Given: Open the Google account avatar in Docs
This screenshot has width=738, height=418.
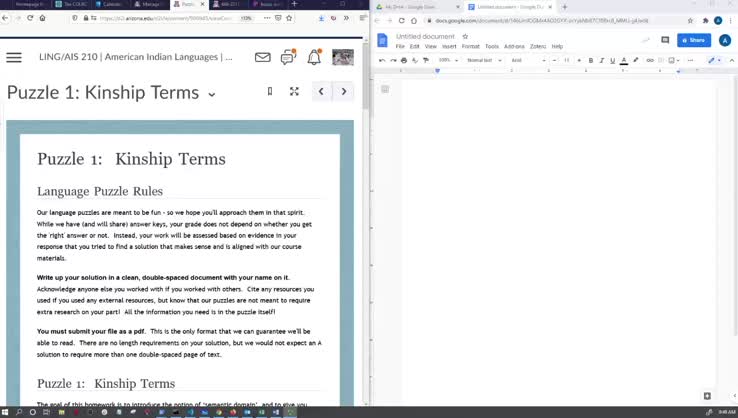Looking at the screenshot, I should [725, 40].
